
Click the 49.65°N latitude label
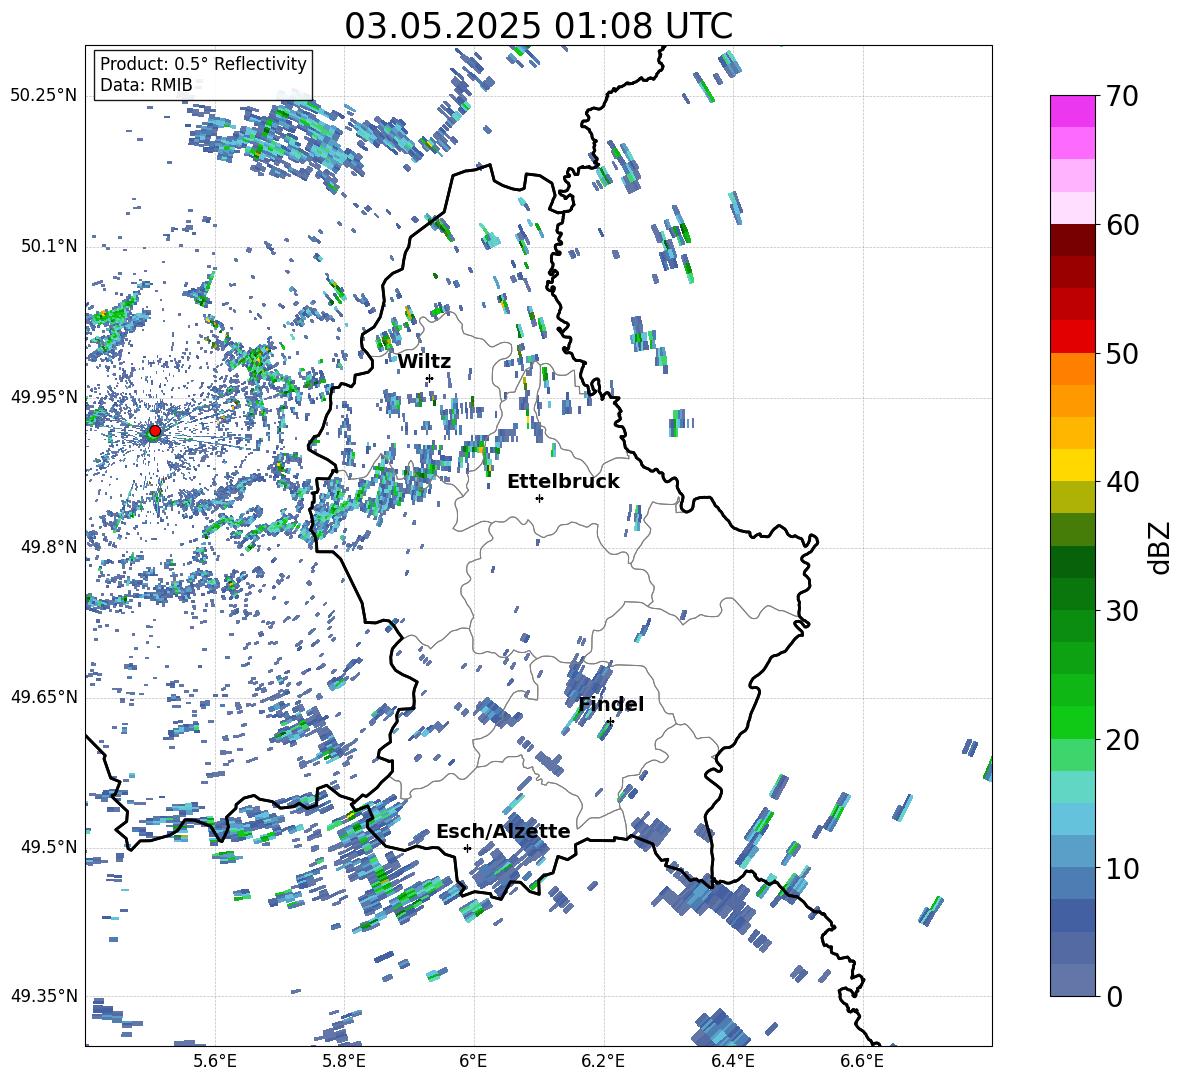[x=44, y=697]
